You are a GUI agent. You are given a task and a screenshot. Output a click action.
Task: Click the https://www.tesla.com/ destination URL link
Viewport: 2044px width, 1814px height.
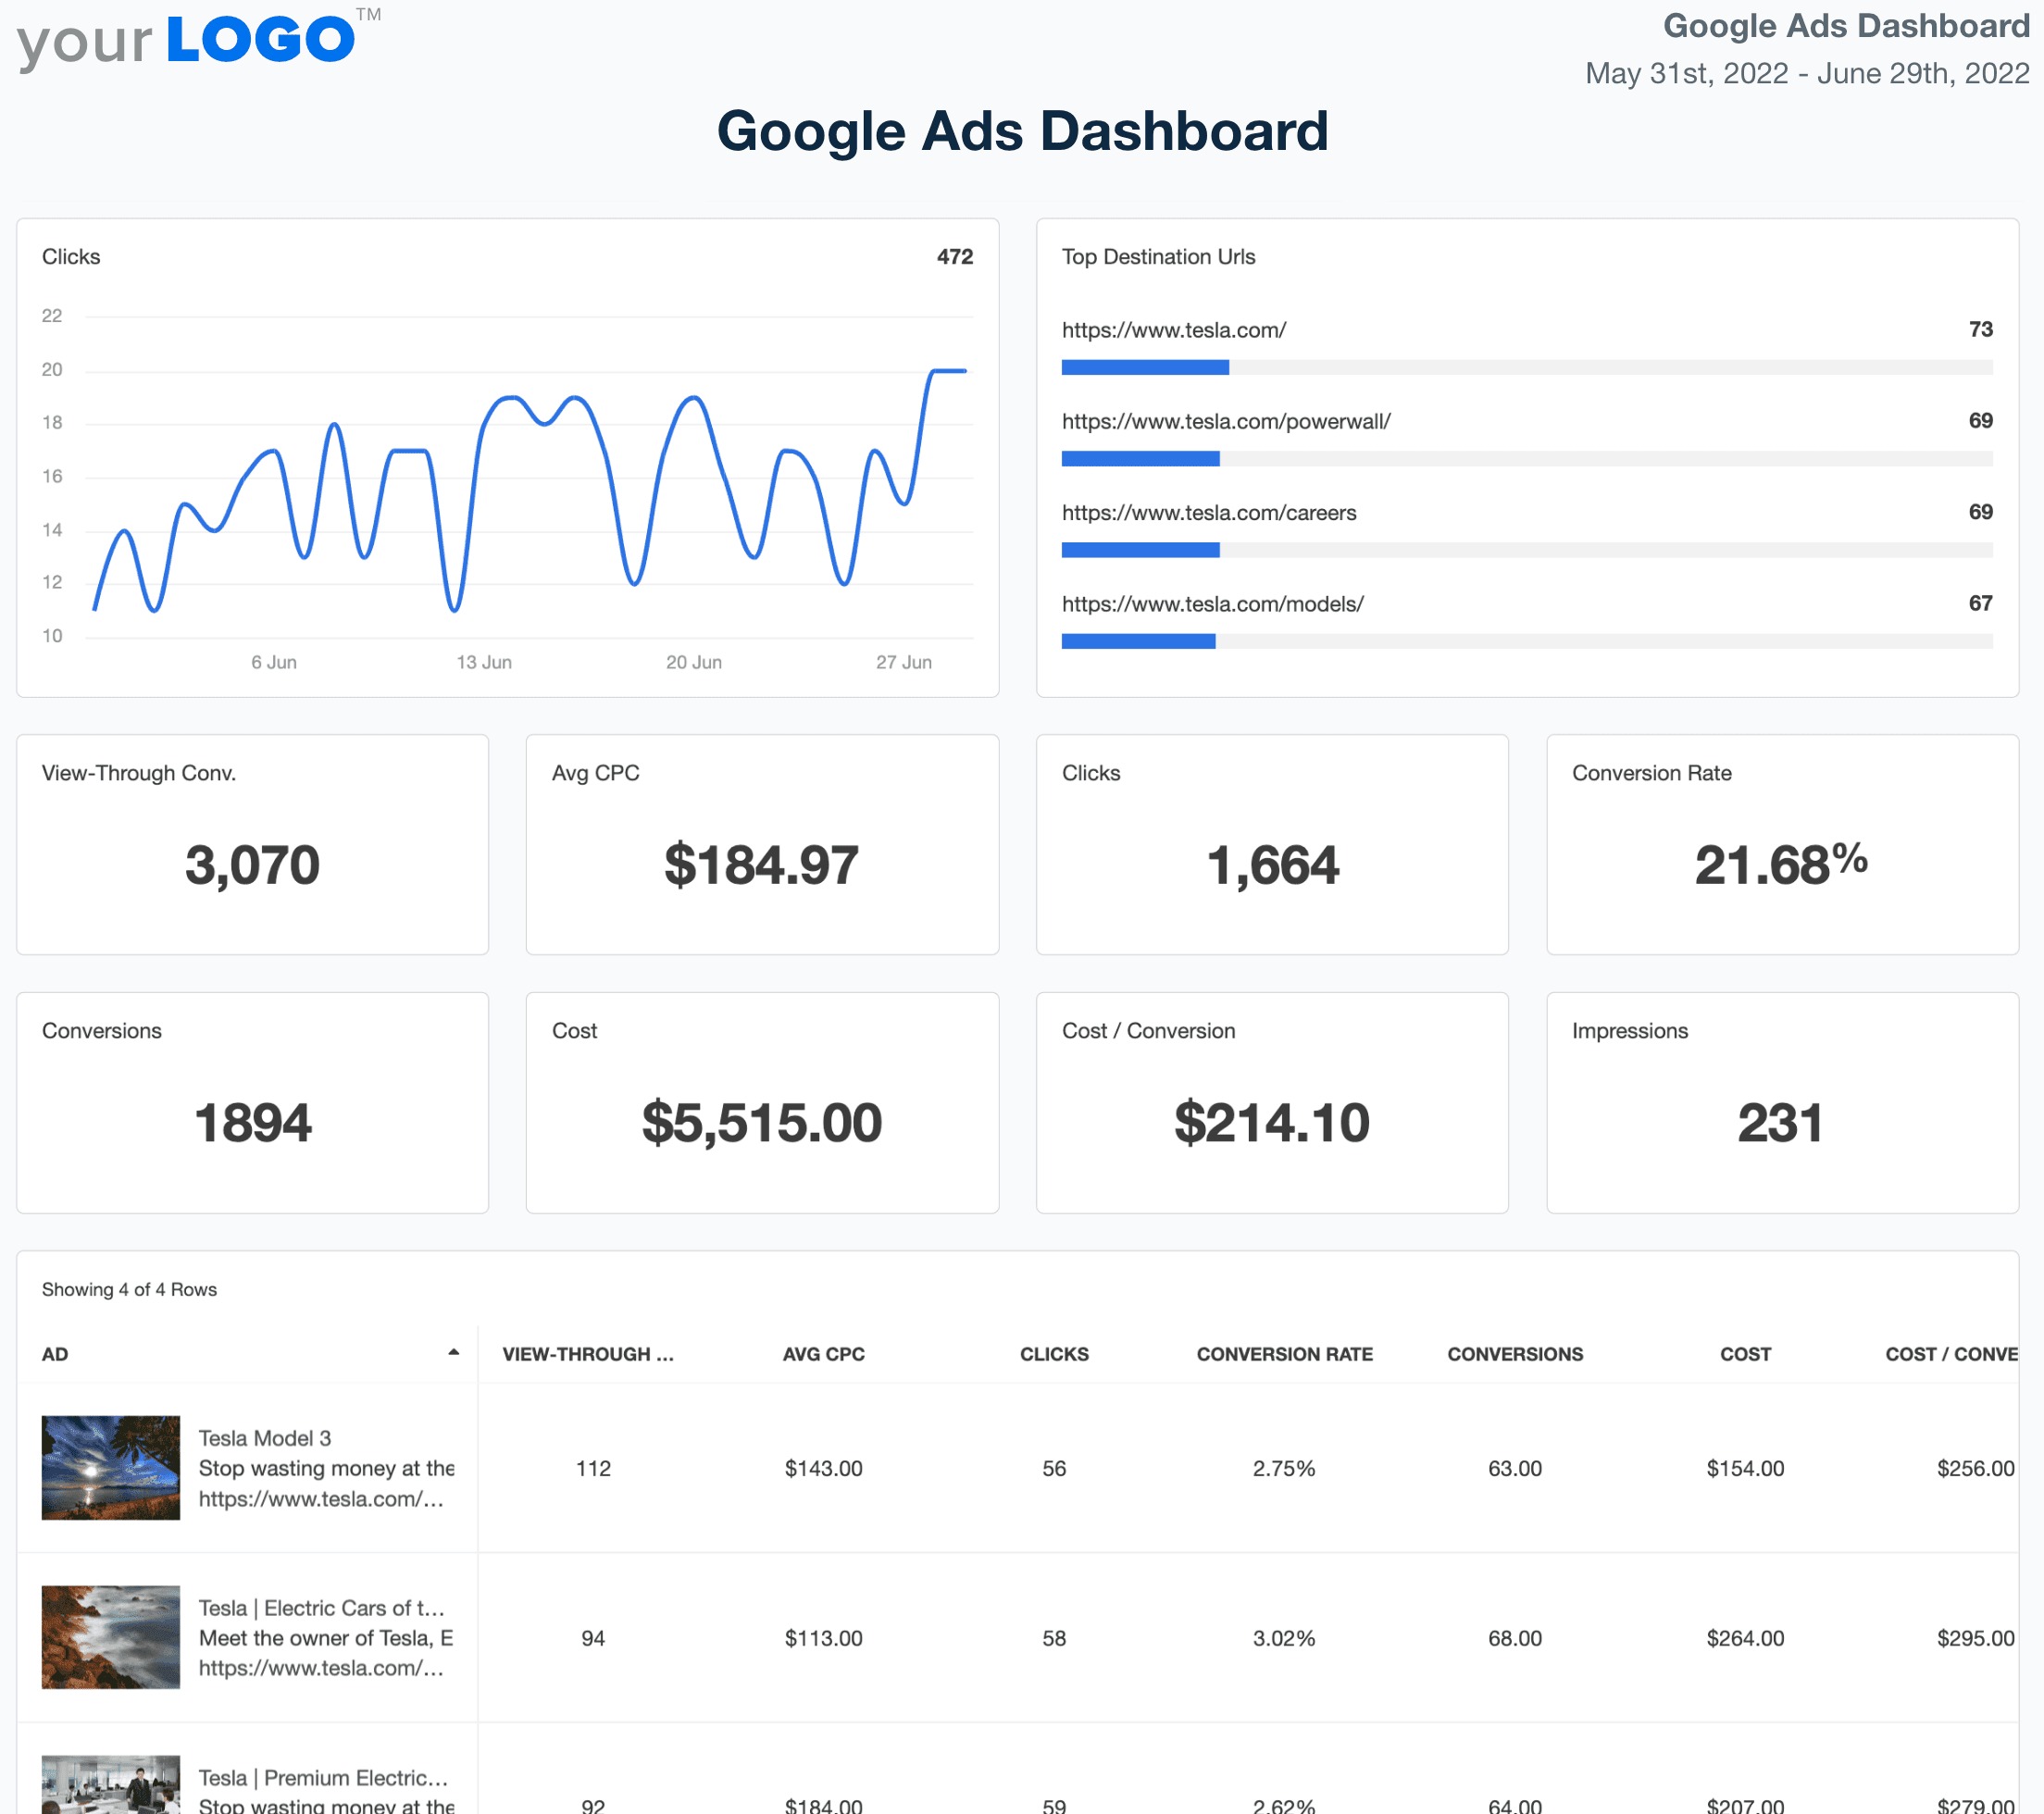(1174, 331)
